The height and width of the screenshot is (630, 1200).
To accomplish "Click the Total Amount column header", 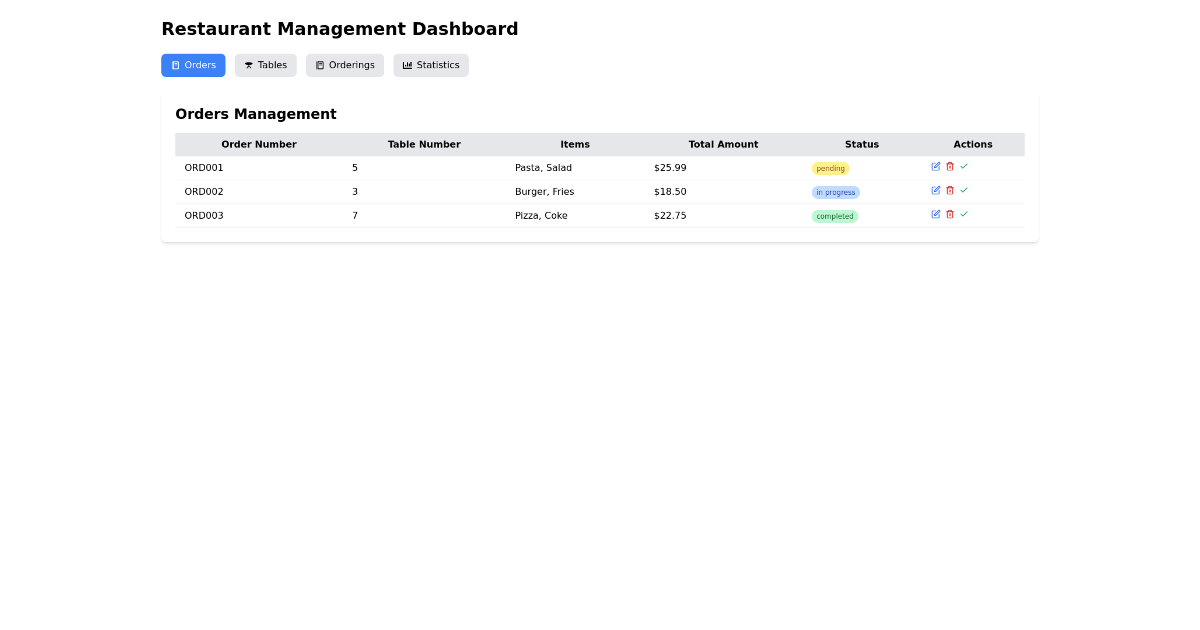I will pos(723,144).
